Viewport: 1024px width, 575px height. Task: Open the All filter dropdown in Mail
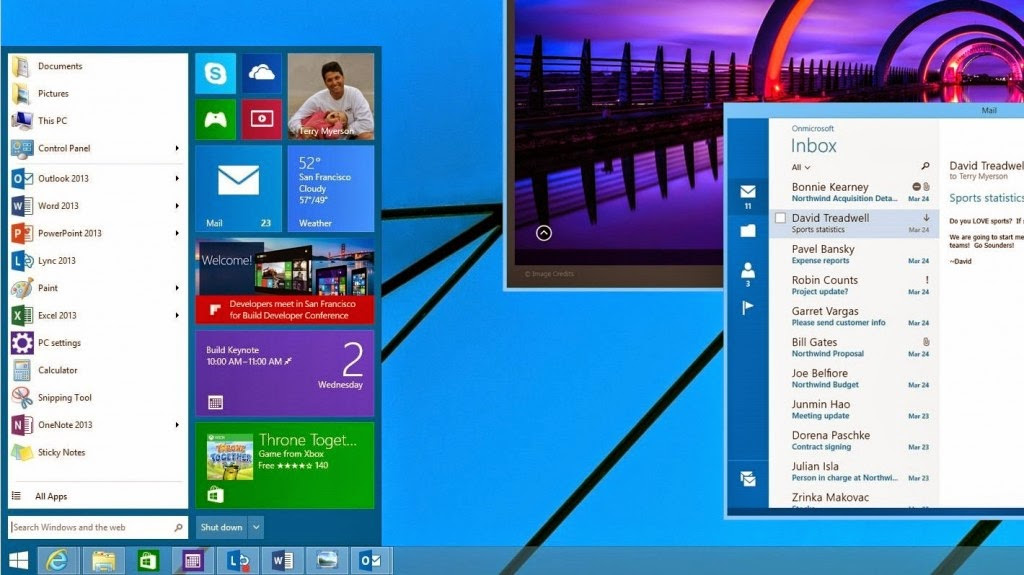click(x=801, y=167)
